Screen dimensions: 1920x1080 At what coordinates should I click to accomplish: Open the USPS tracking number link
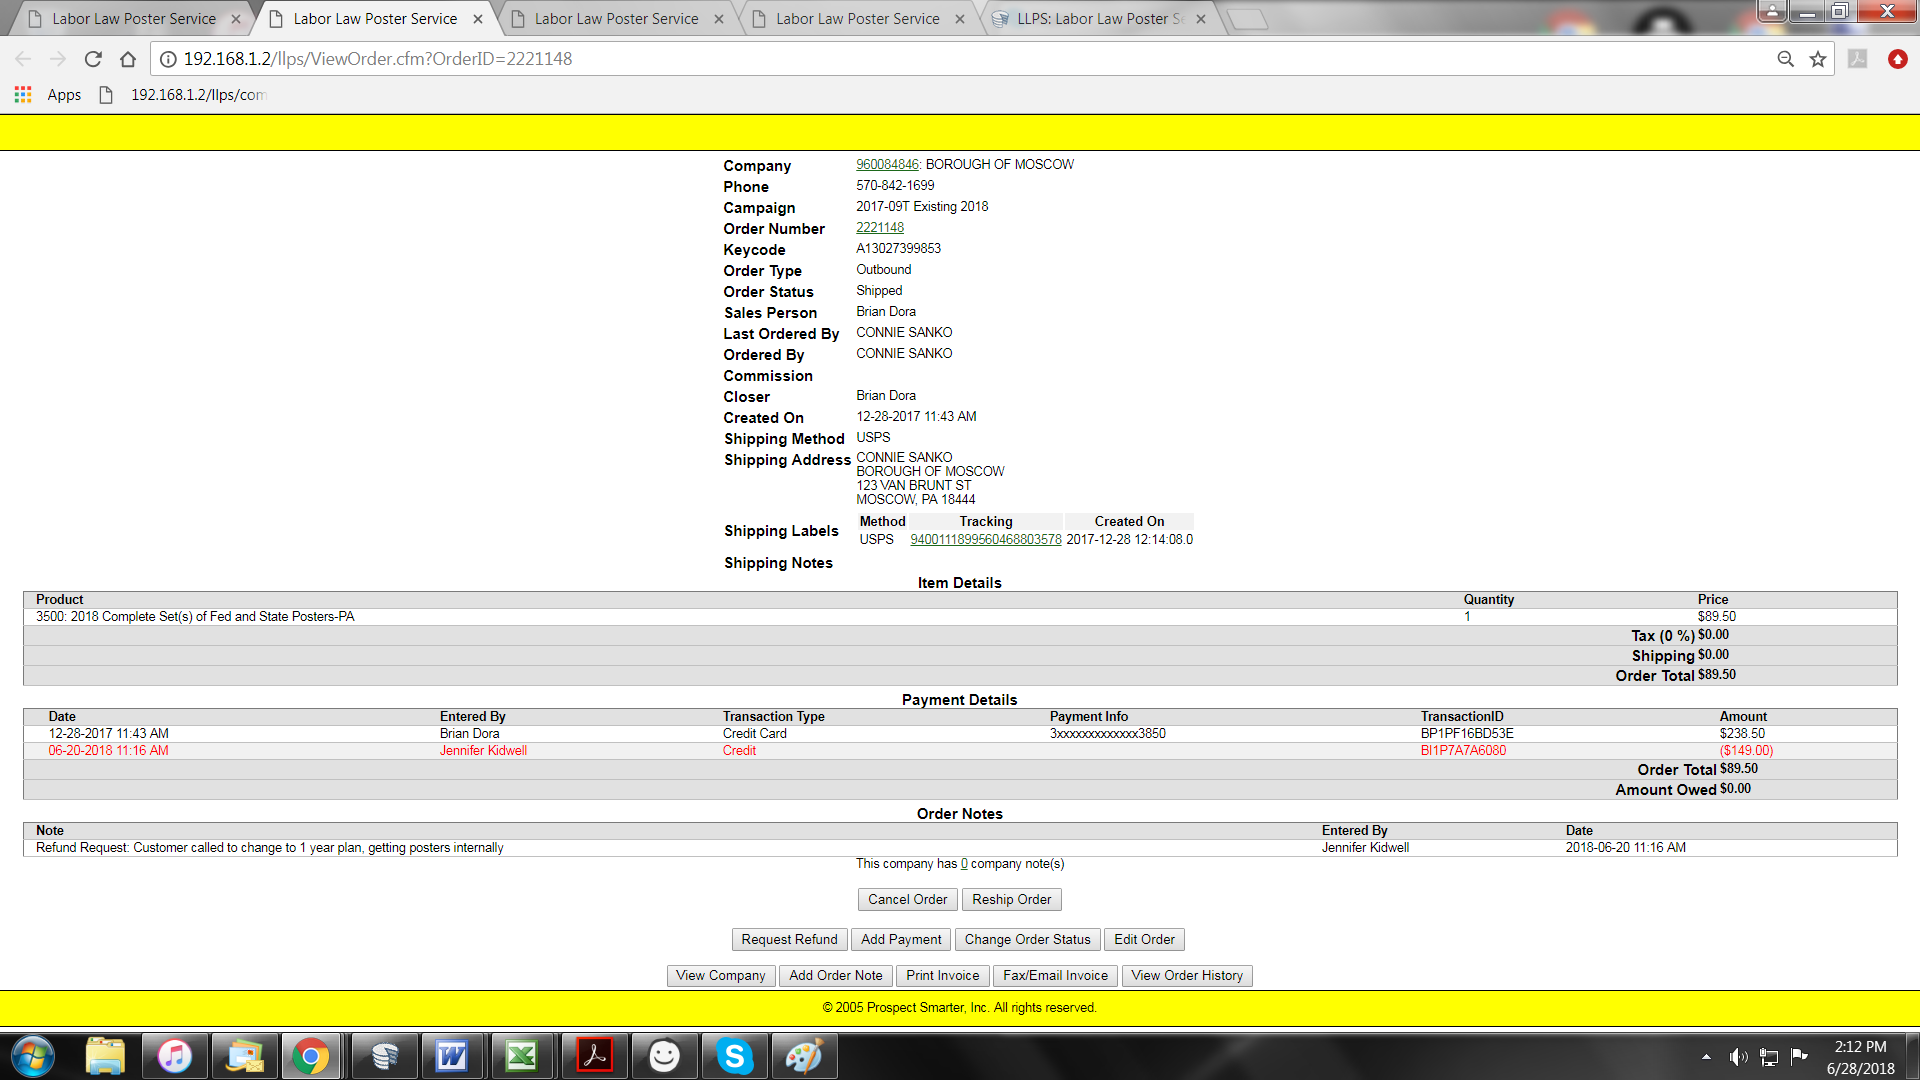[985, 540]
